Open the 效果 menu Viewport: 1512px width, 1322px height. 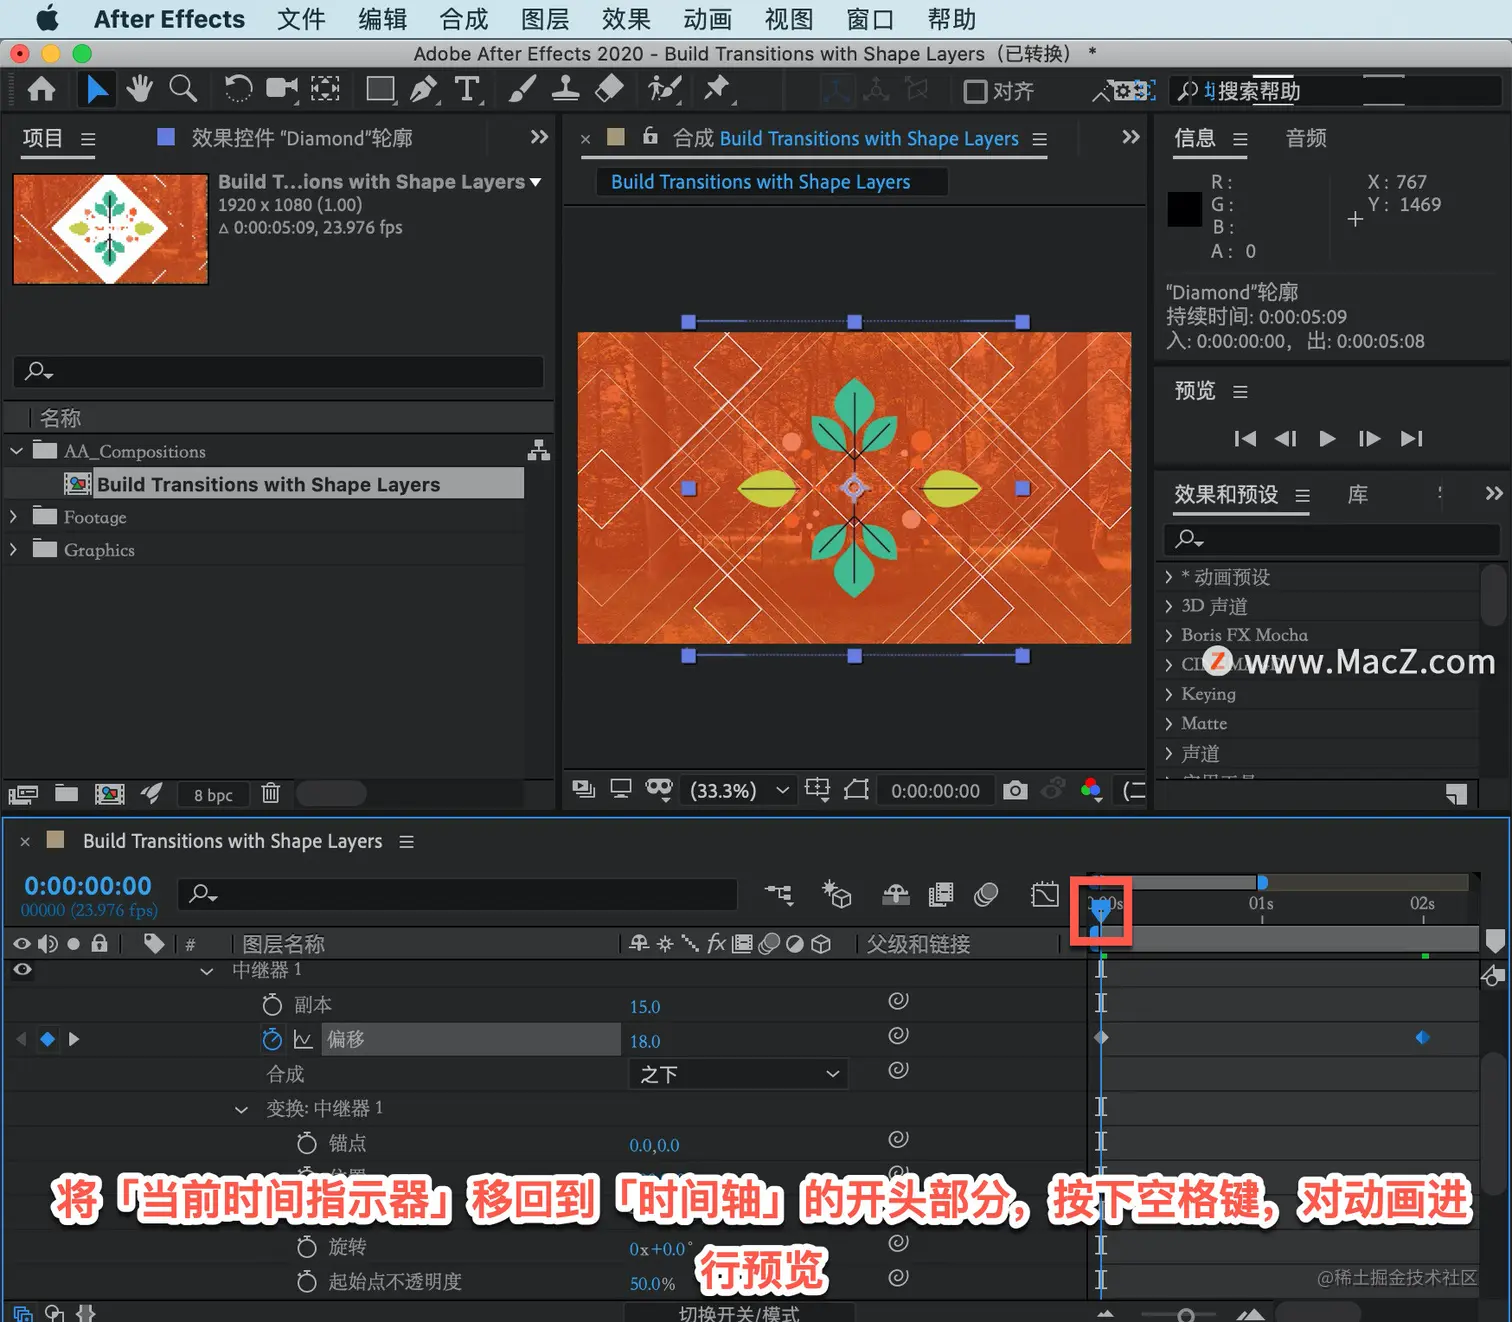point(626,19)
